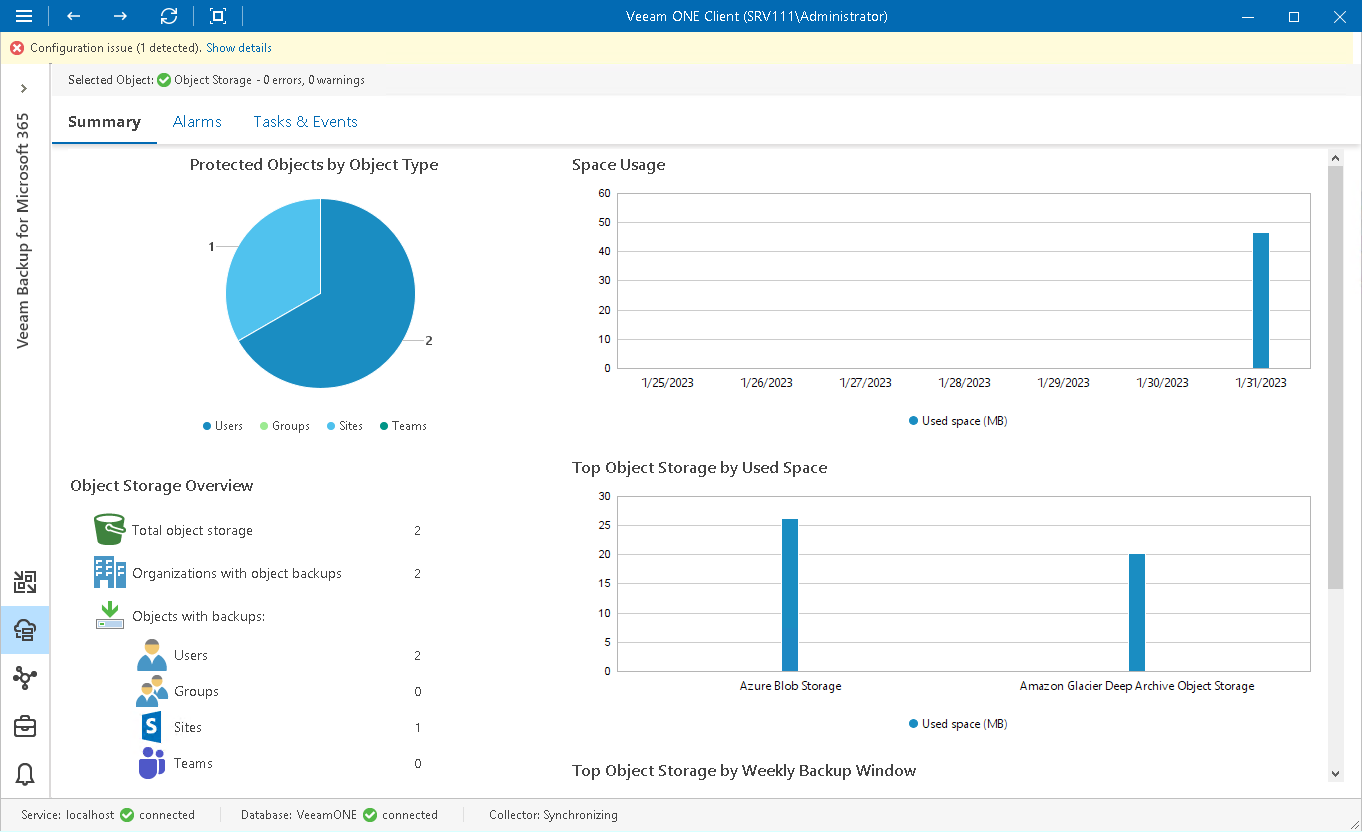Select the Veeam Backup for Microsoft 365 sidebar icon
1362x832 pixels.
tap(25, 630)
